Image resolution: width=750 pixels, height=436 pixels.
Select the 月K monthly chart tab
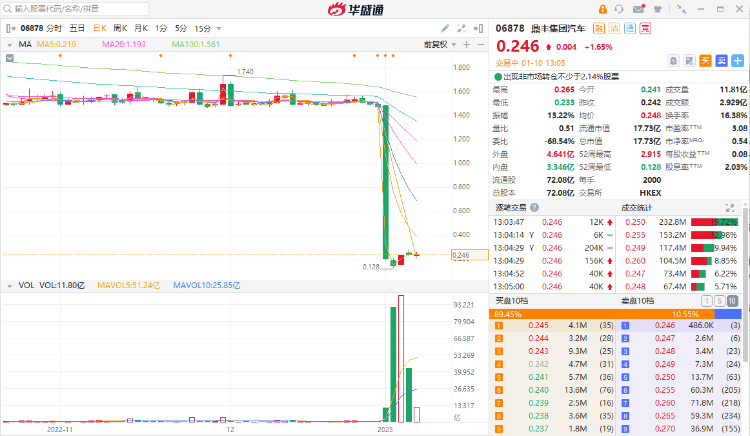(x=141, y=28)
